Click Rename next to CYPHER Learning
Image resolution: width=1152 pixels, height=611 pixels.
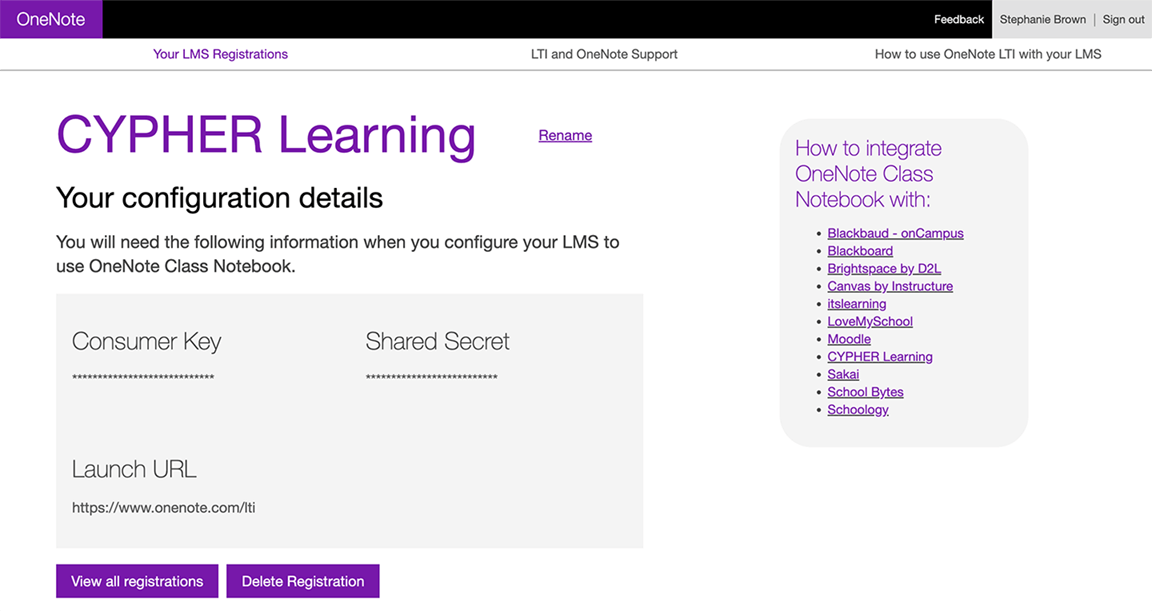565,135
